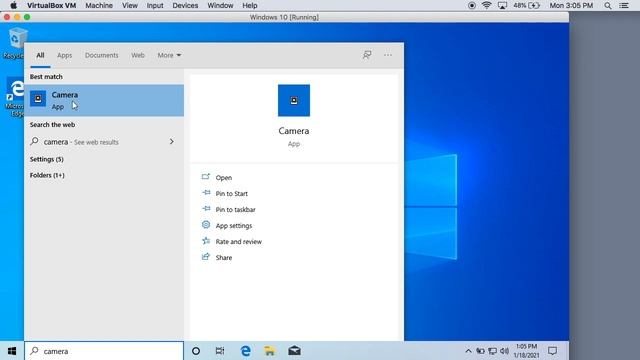Open the Action Center notifications icon

click(553, 351)
